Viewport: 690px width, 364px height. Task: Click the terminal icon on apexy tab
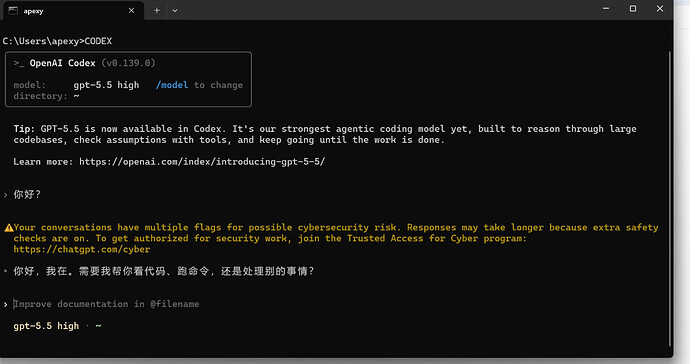coord(13,11)
